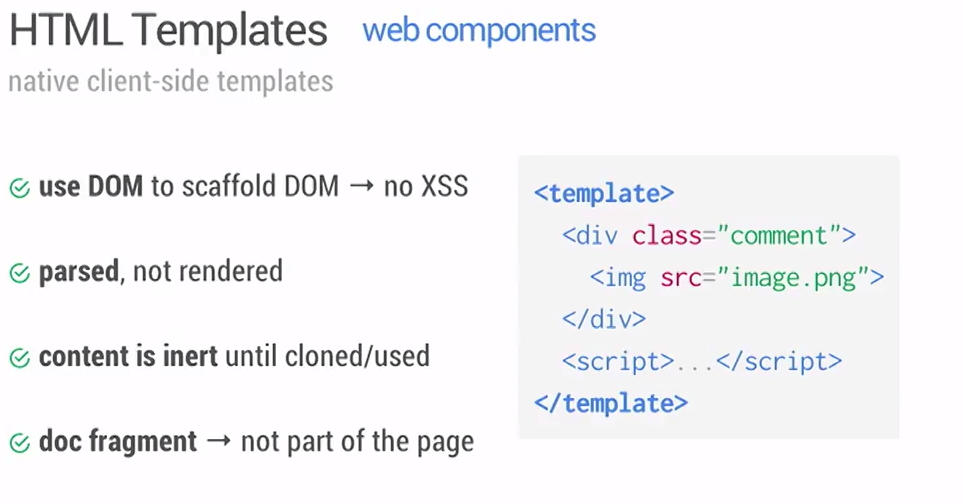
Task: Click the closing </div> tag
Action: (x=604, y=319)
